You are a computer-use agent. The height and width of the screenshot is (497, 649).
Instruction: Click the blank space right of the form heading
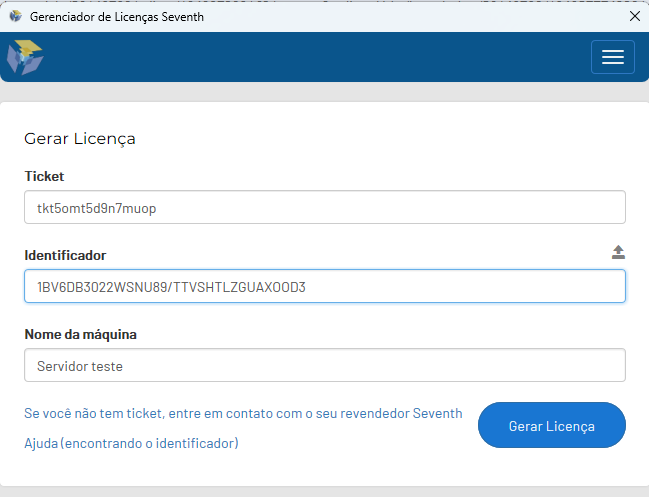[x=400, y=139]
